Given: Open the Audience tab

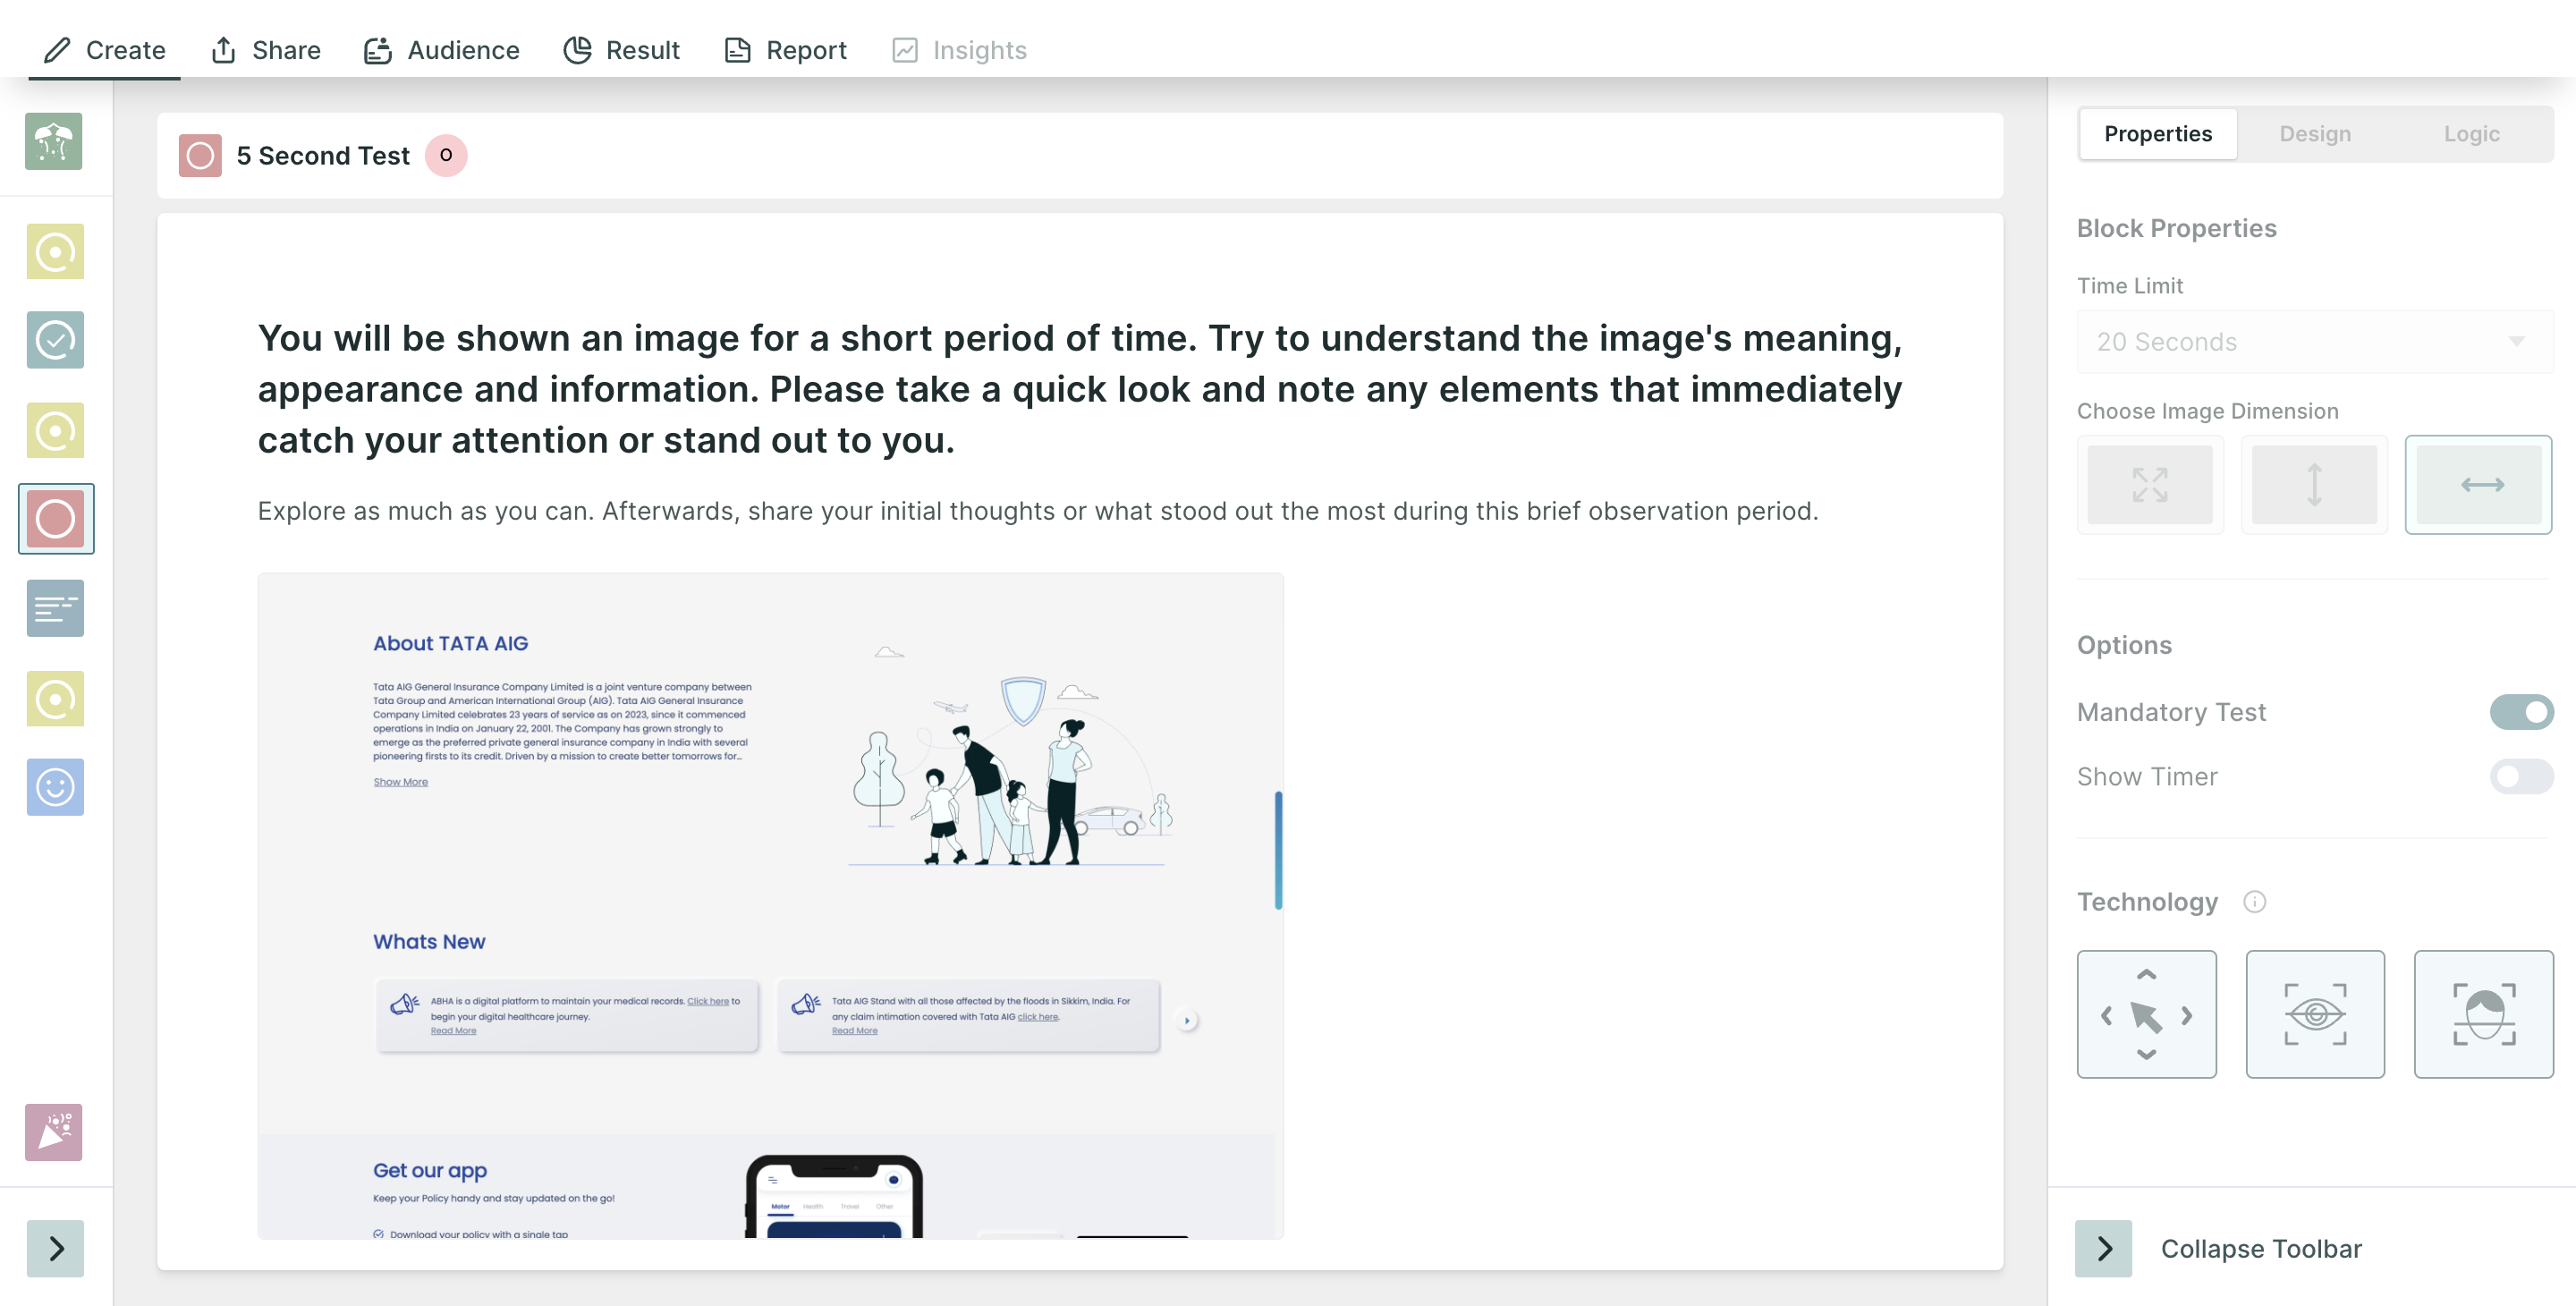Looking at the screenshot, I should [441, 50].
